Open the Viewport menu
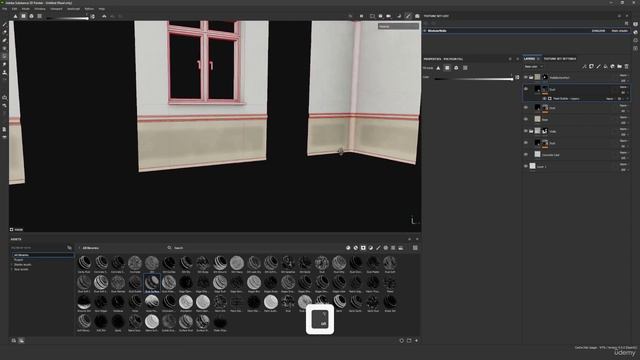640x360 pixels. pyautogui.click(x=56, y=9)
